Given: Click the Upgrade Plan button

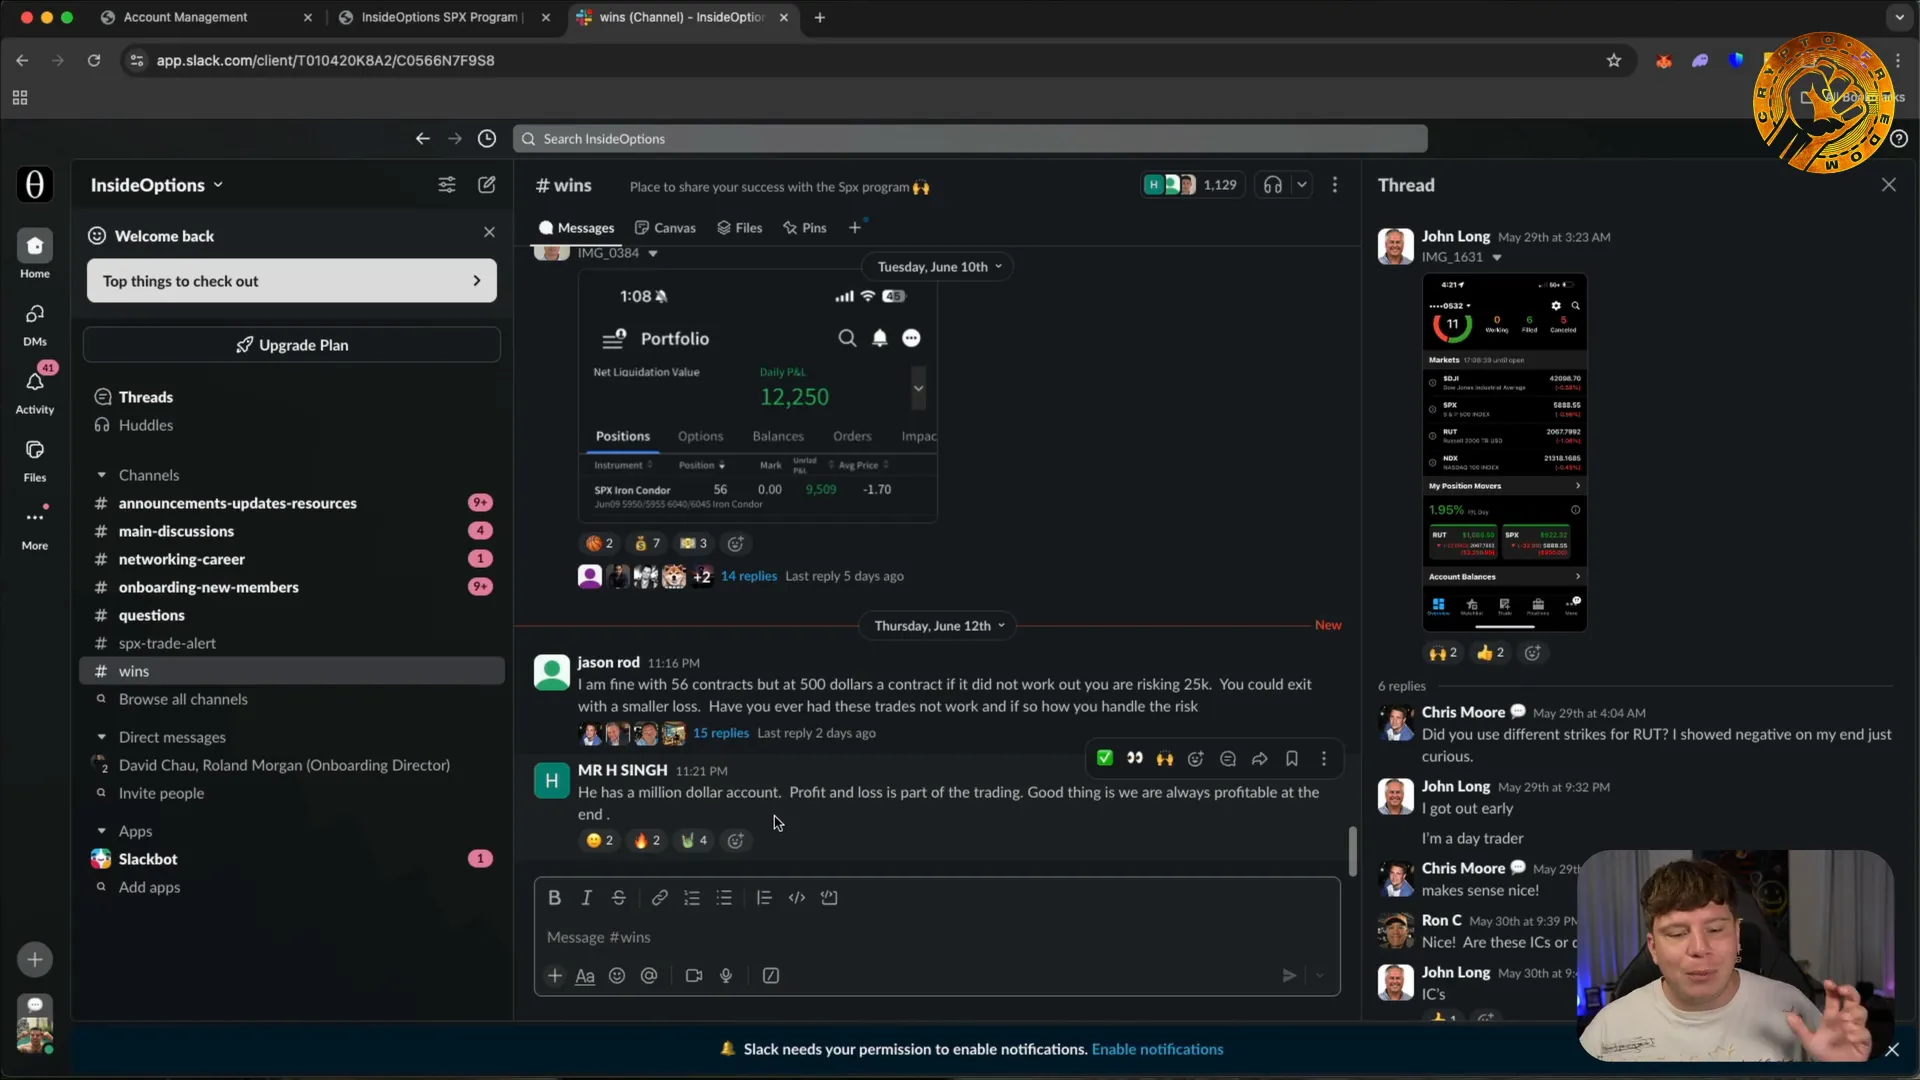Looking at the screenshot, I should point(291,345).
